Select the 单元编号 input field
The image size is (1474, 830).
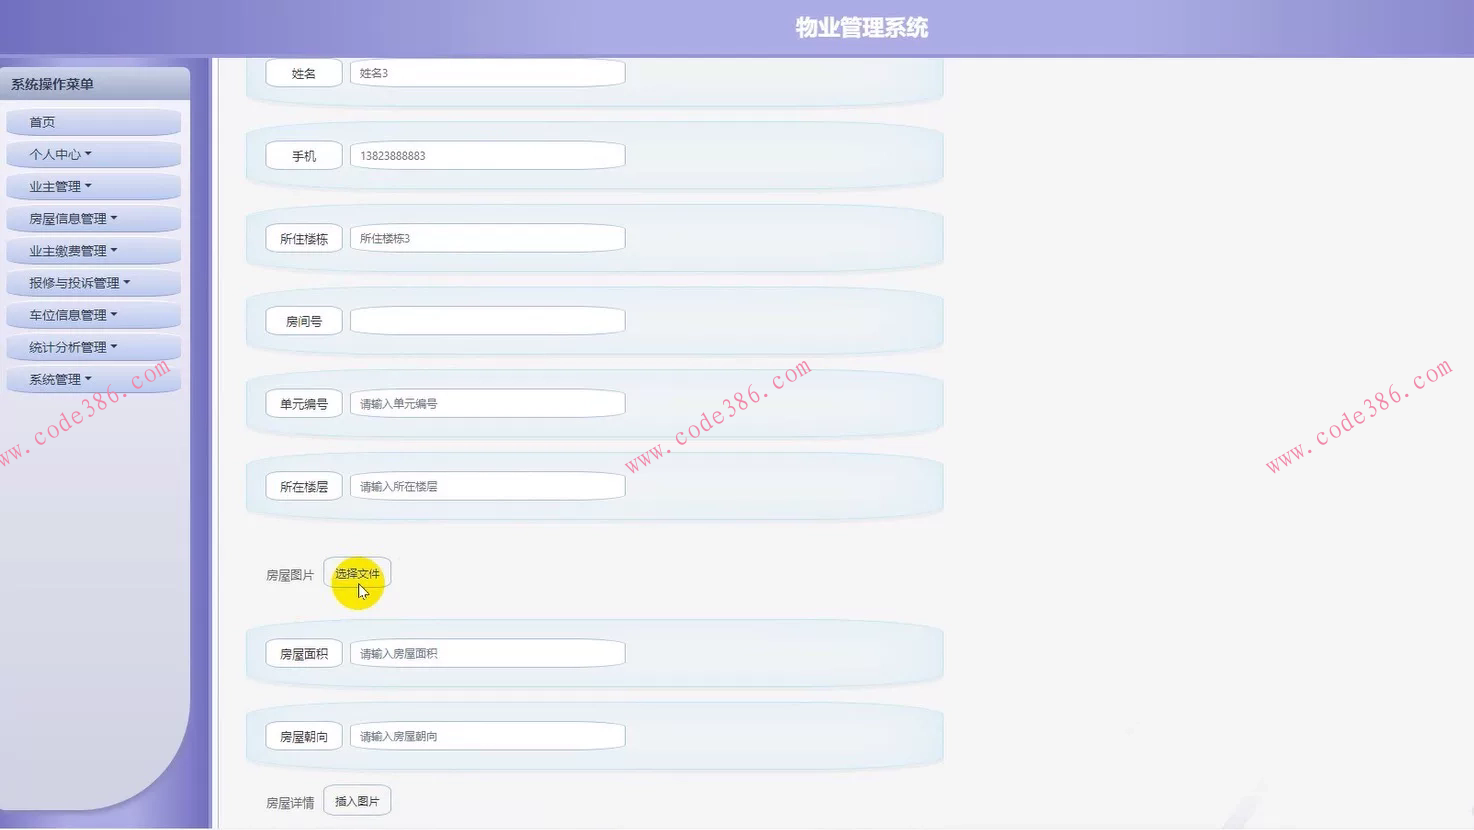[486, 403]
